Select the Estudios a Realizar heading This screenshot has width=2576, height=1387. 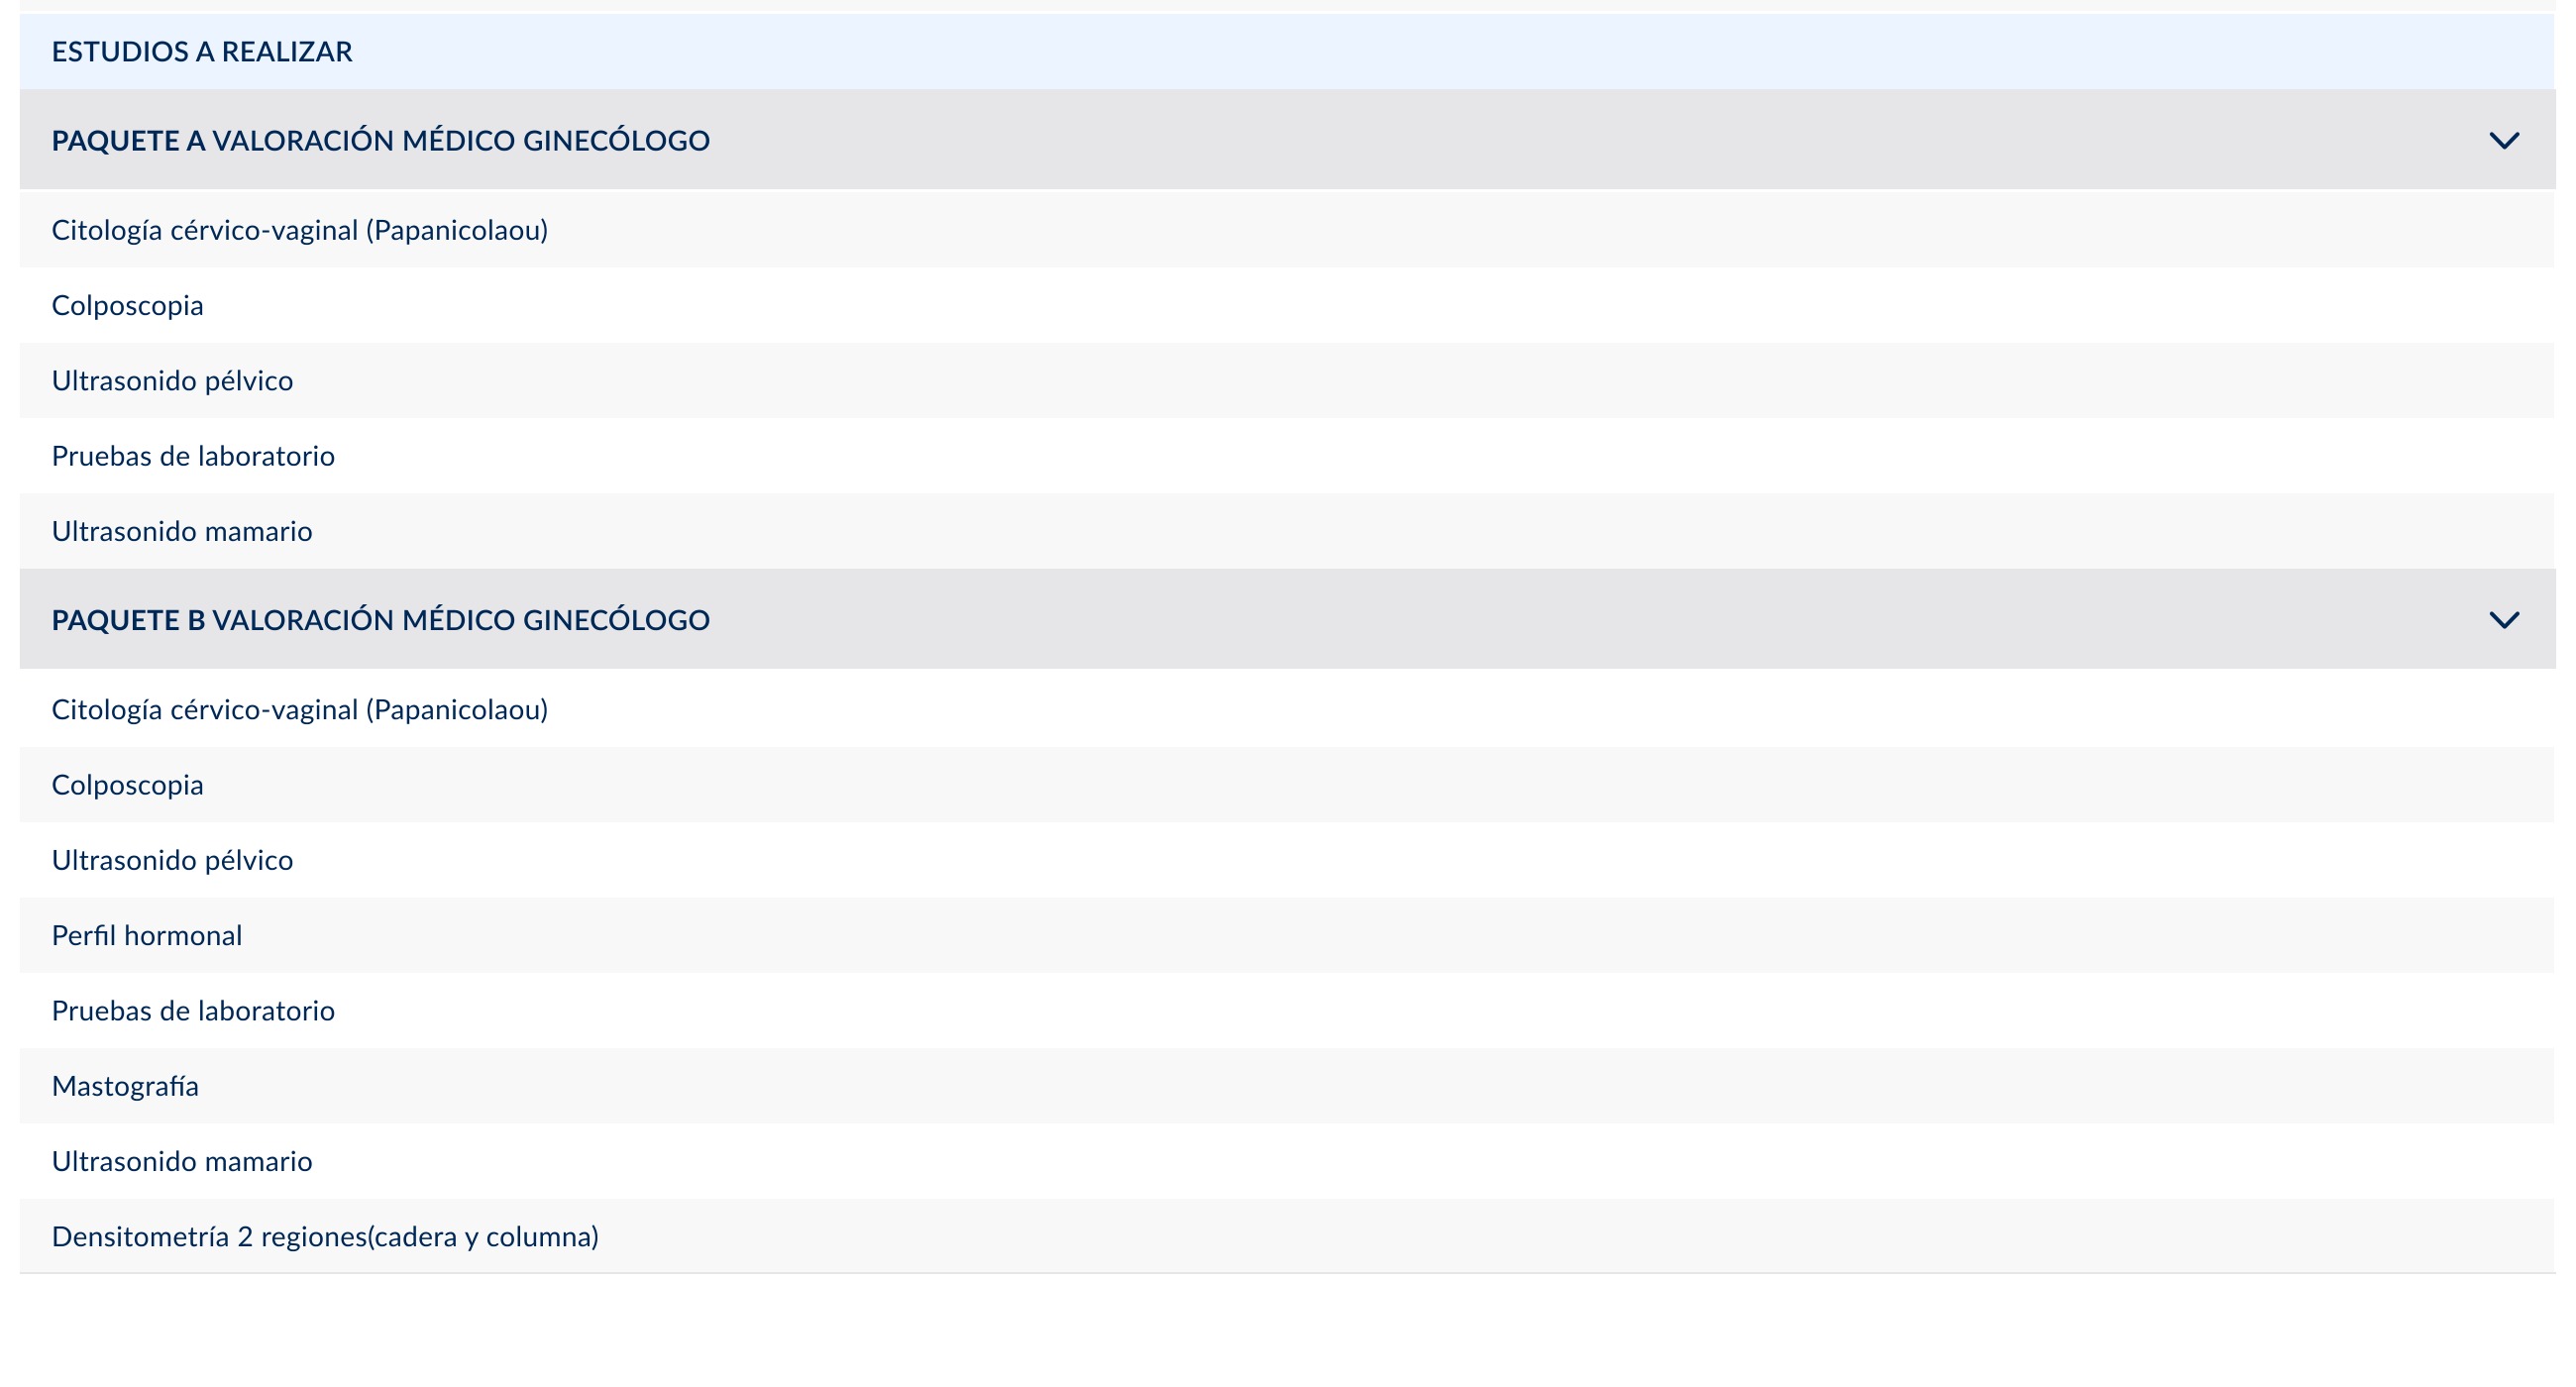(202, 52)
